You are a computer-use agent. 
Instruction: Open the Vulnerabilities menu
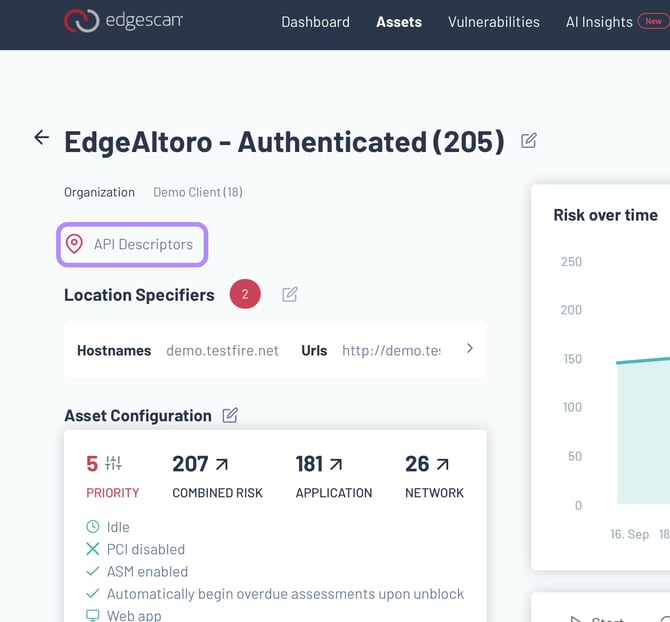[493, 21]
